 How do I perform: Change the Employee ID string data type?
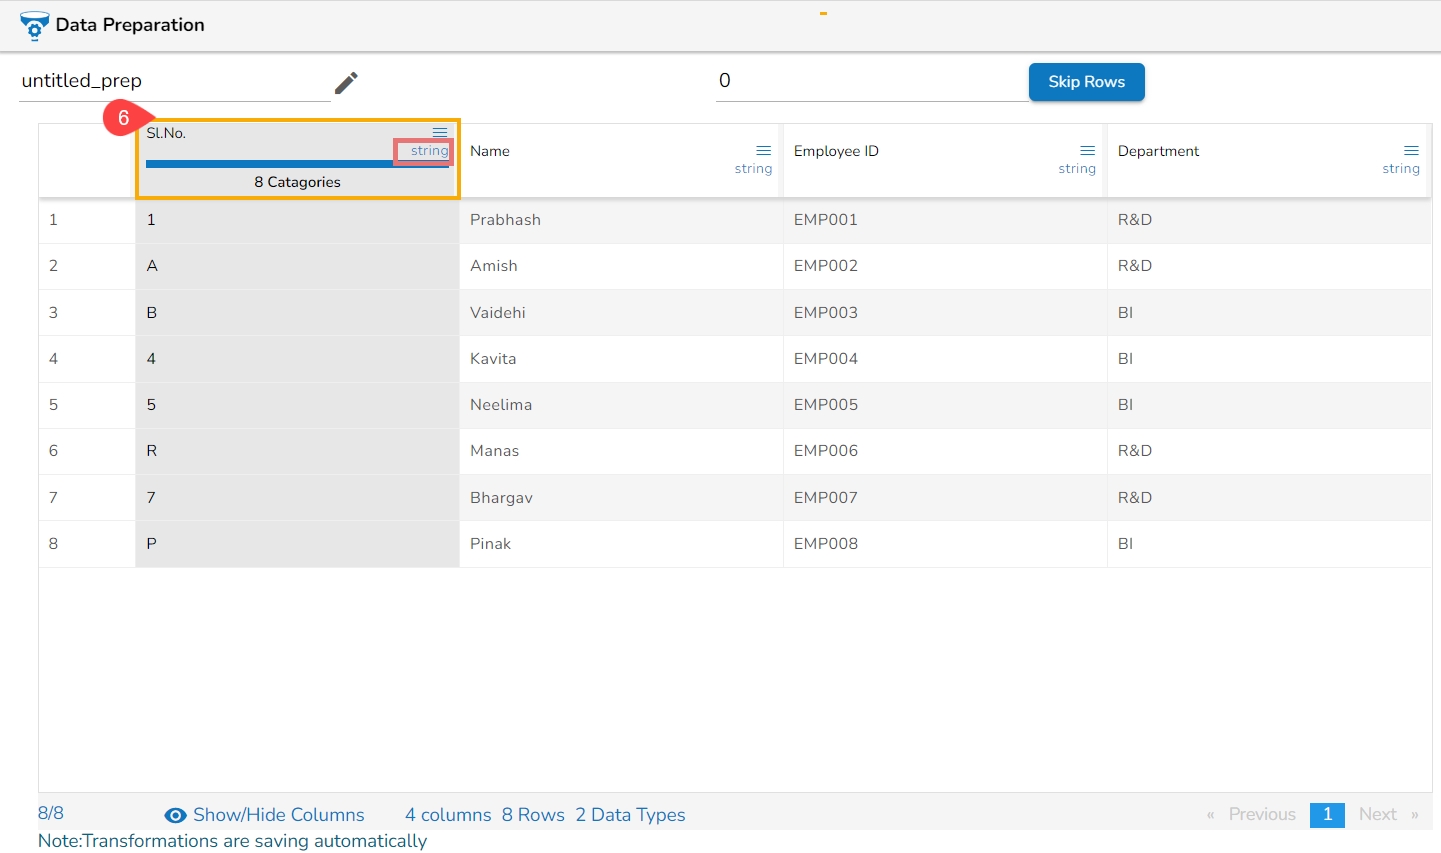[x=1077, y=169]
